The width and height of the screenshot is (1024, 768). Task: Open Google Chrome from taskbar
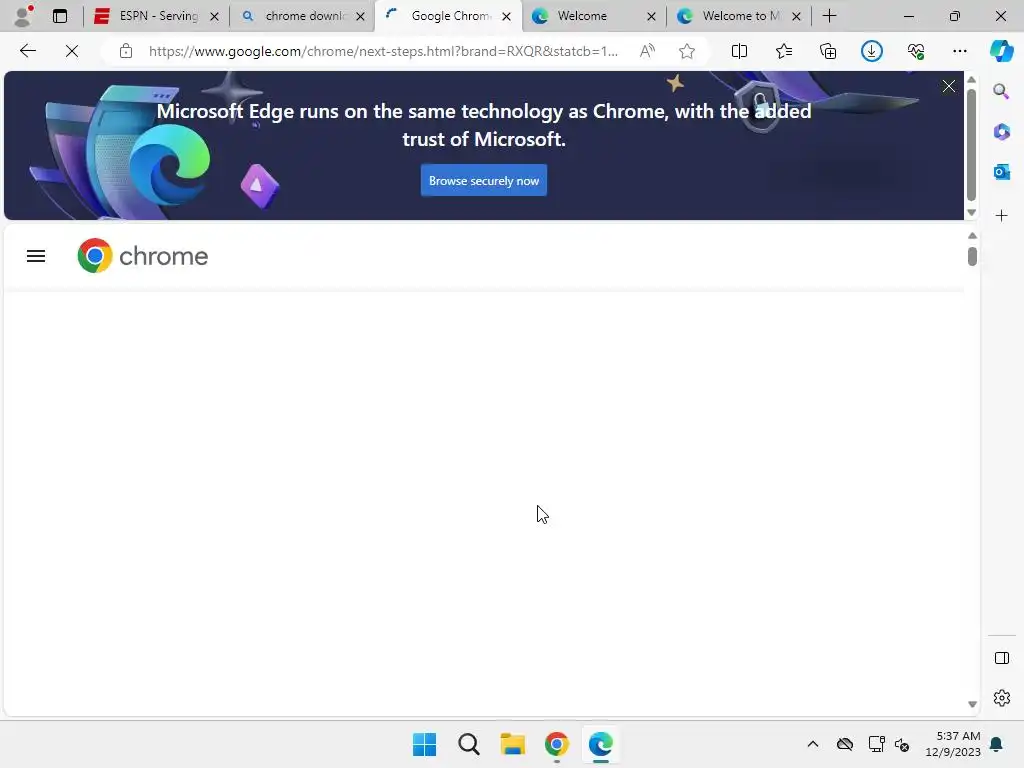(x=556, y=744)
